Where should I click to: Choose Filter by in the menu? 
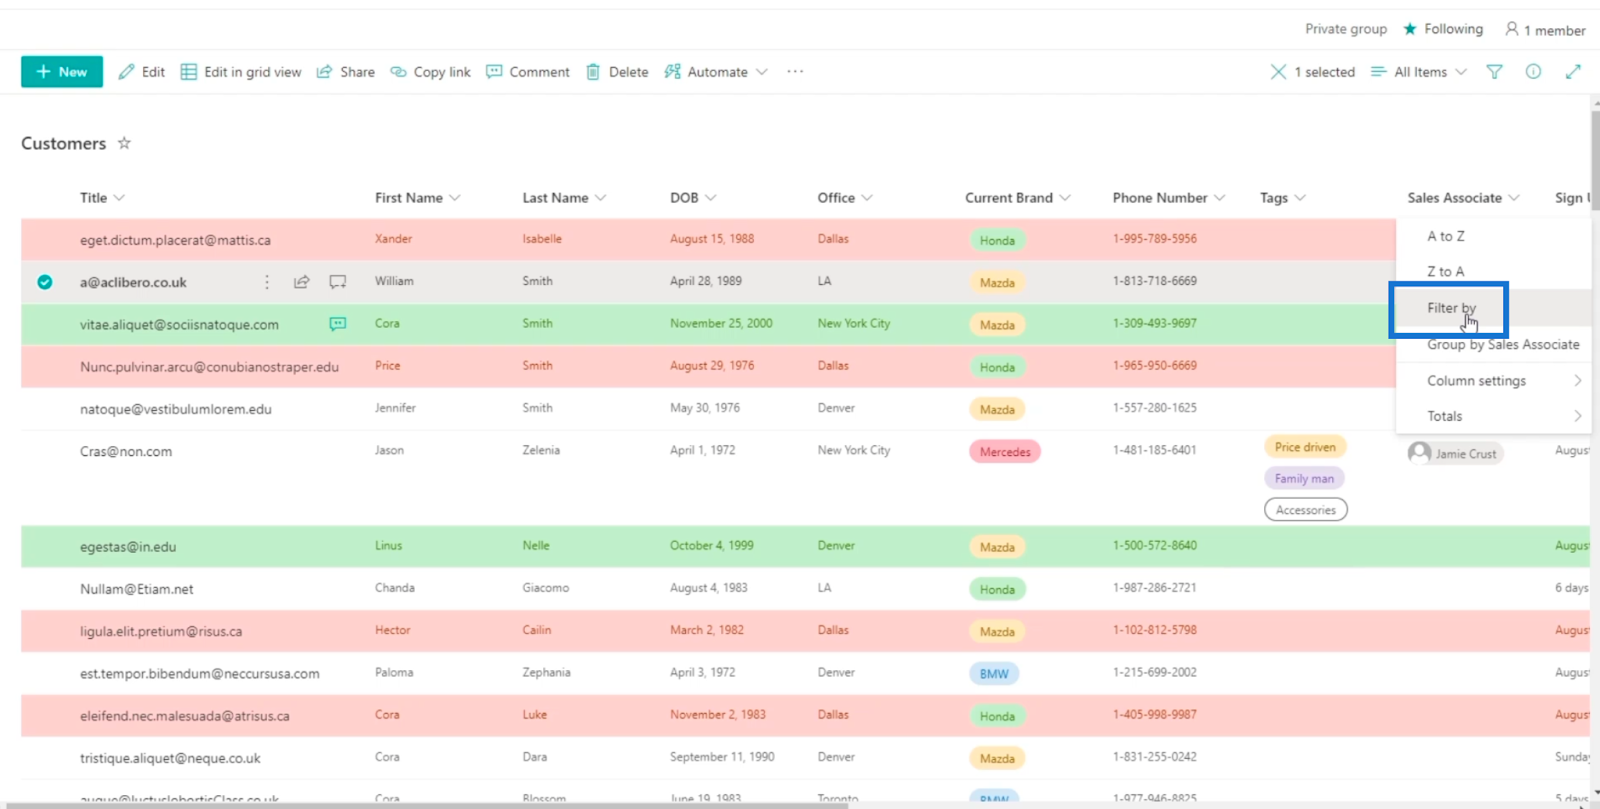(x=1451, y=308)
